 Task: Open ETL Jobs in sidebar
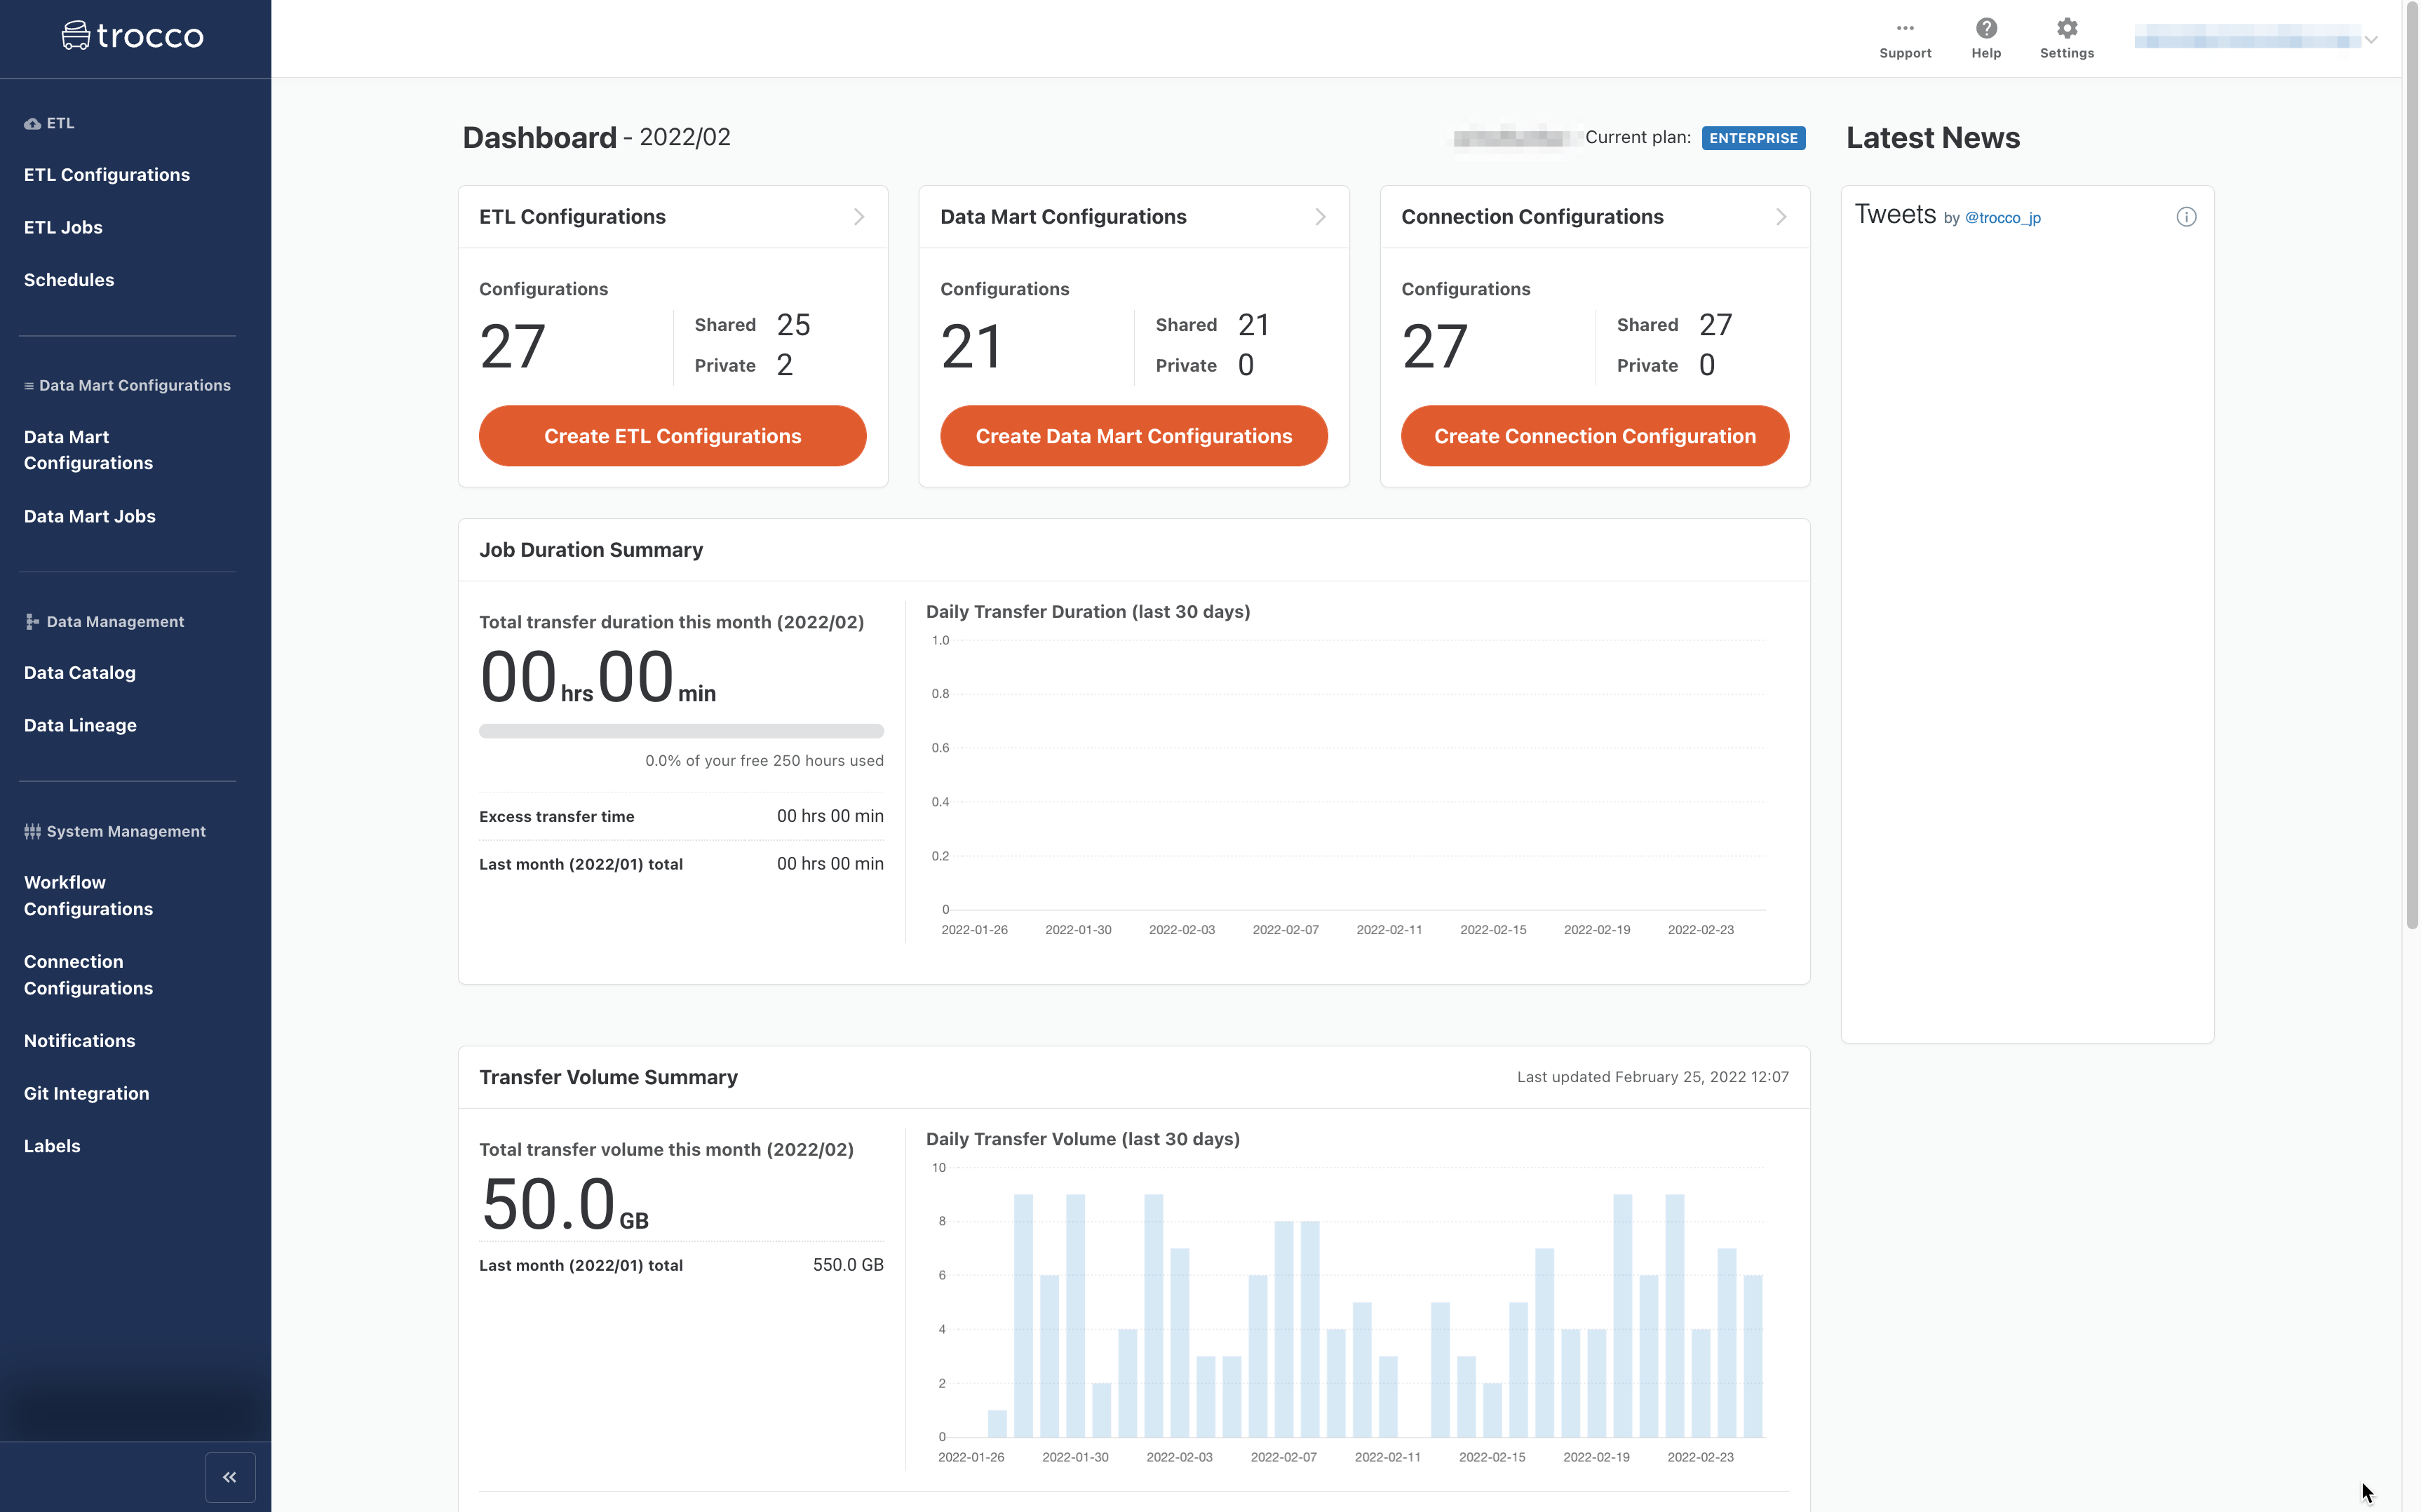pyautogui.click(x=63, y=227)
